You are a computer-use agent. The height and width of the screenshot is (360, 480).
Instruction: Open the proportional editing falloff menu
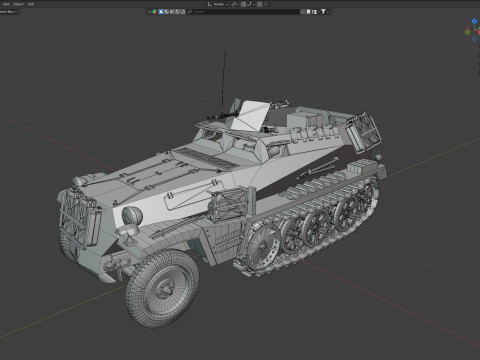(x=266, y=4)
